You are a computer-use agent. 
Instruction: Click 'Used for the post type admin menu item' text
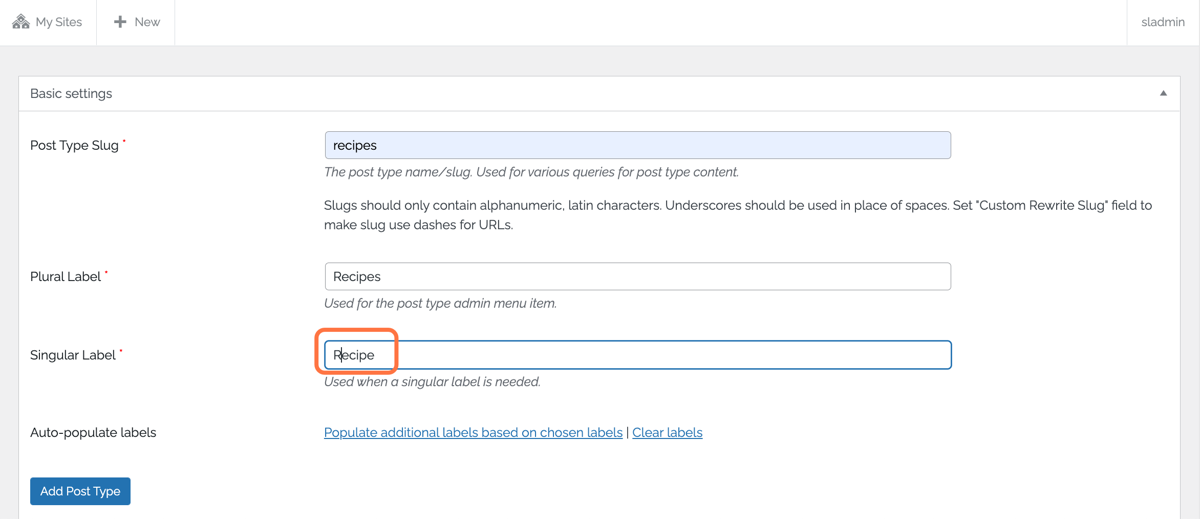[440, 303]
